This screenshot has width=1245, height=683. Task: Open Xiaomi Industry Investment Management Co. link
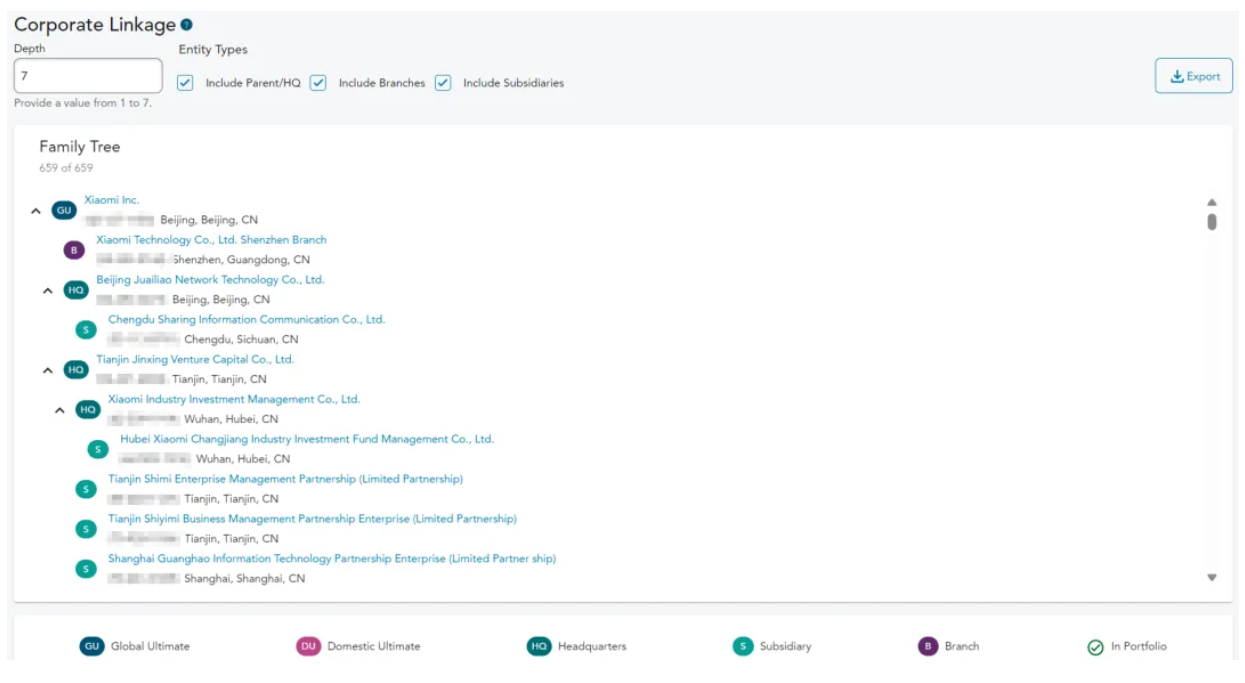(x=234, y=399)
